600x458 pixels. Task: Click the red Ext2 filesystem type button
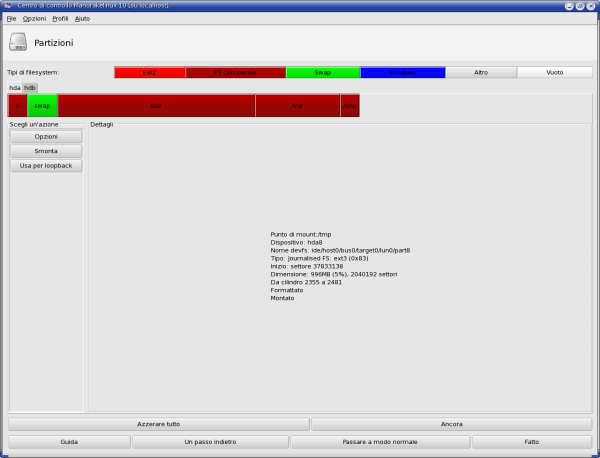coord(149,73)
